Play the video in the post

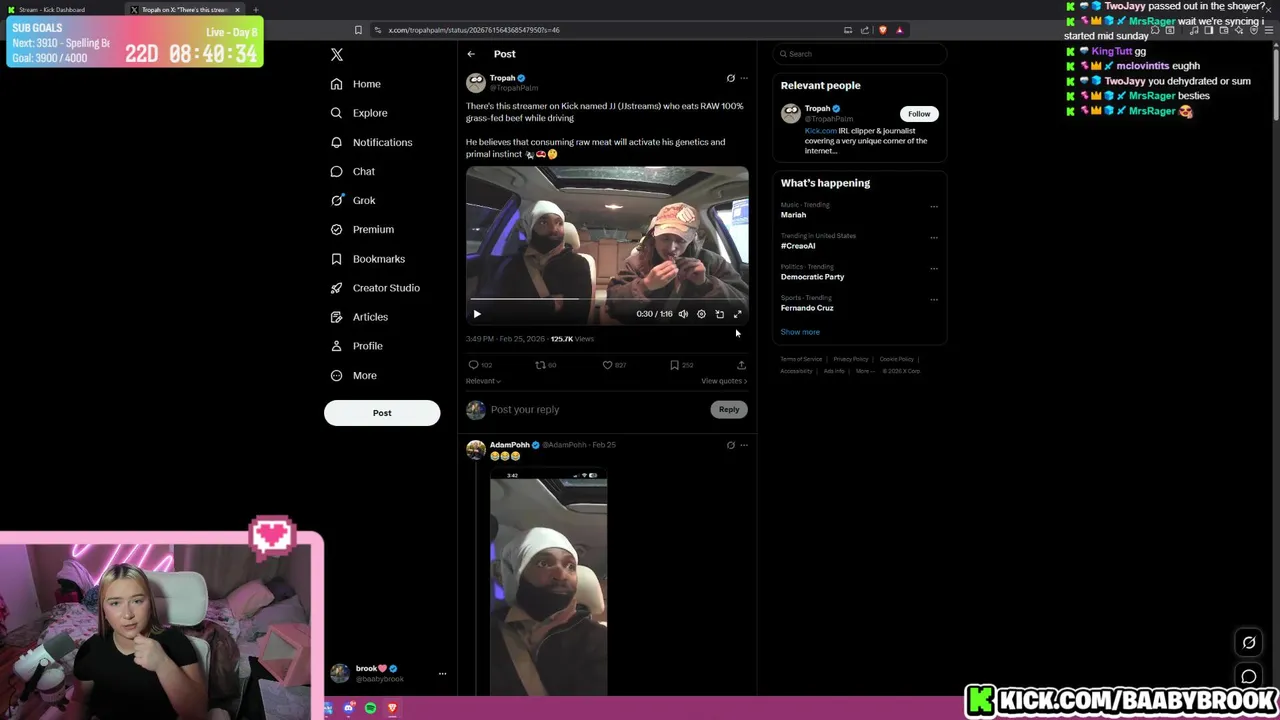pyautogui.click(x=477, y=314)
